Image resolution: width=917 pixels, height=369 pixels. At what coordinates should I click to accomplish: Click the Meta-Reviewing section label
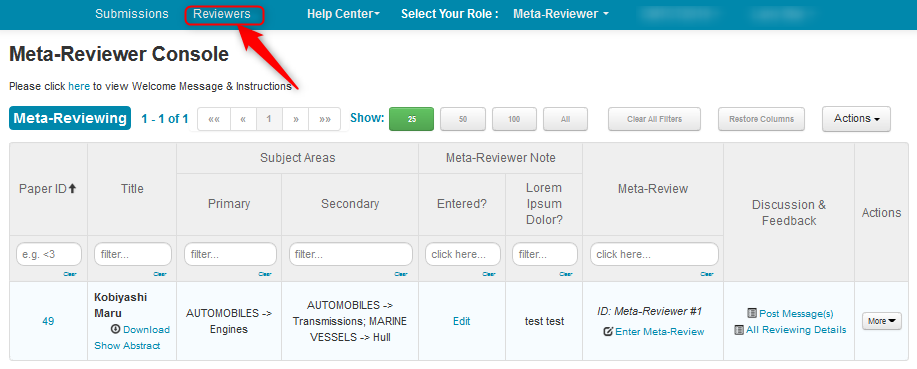point(70,119)
